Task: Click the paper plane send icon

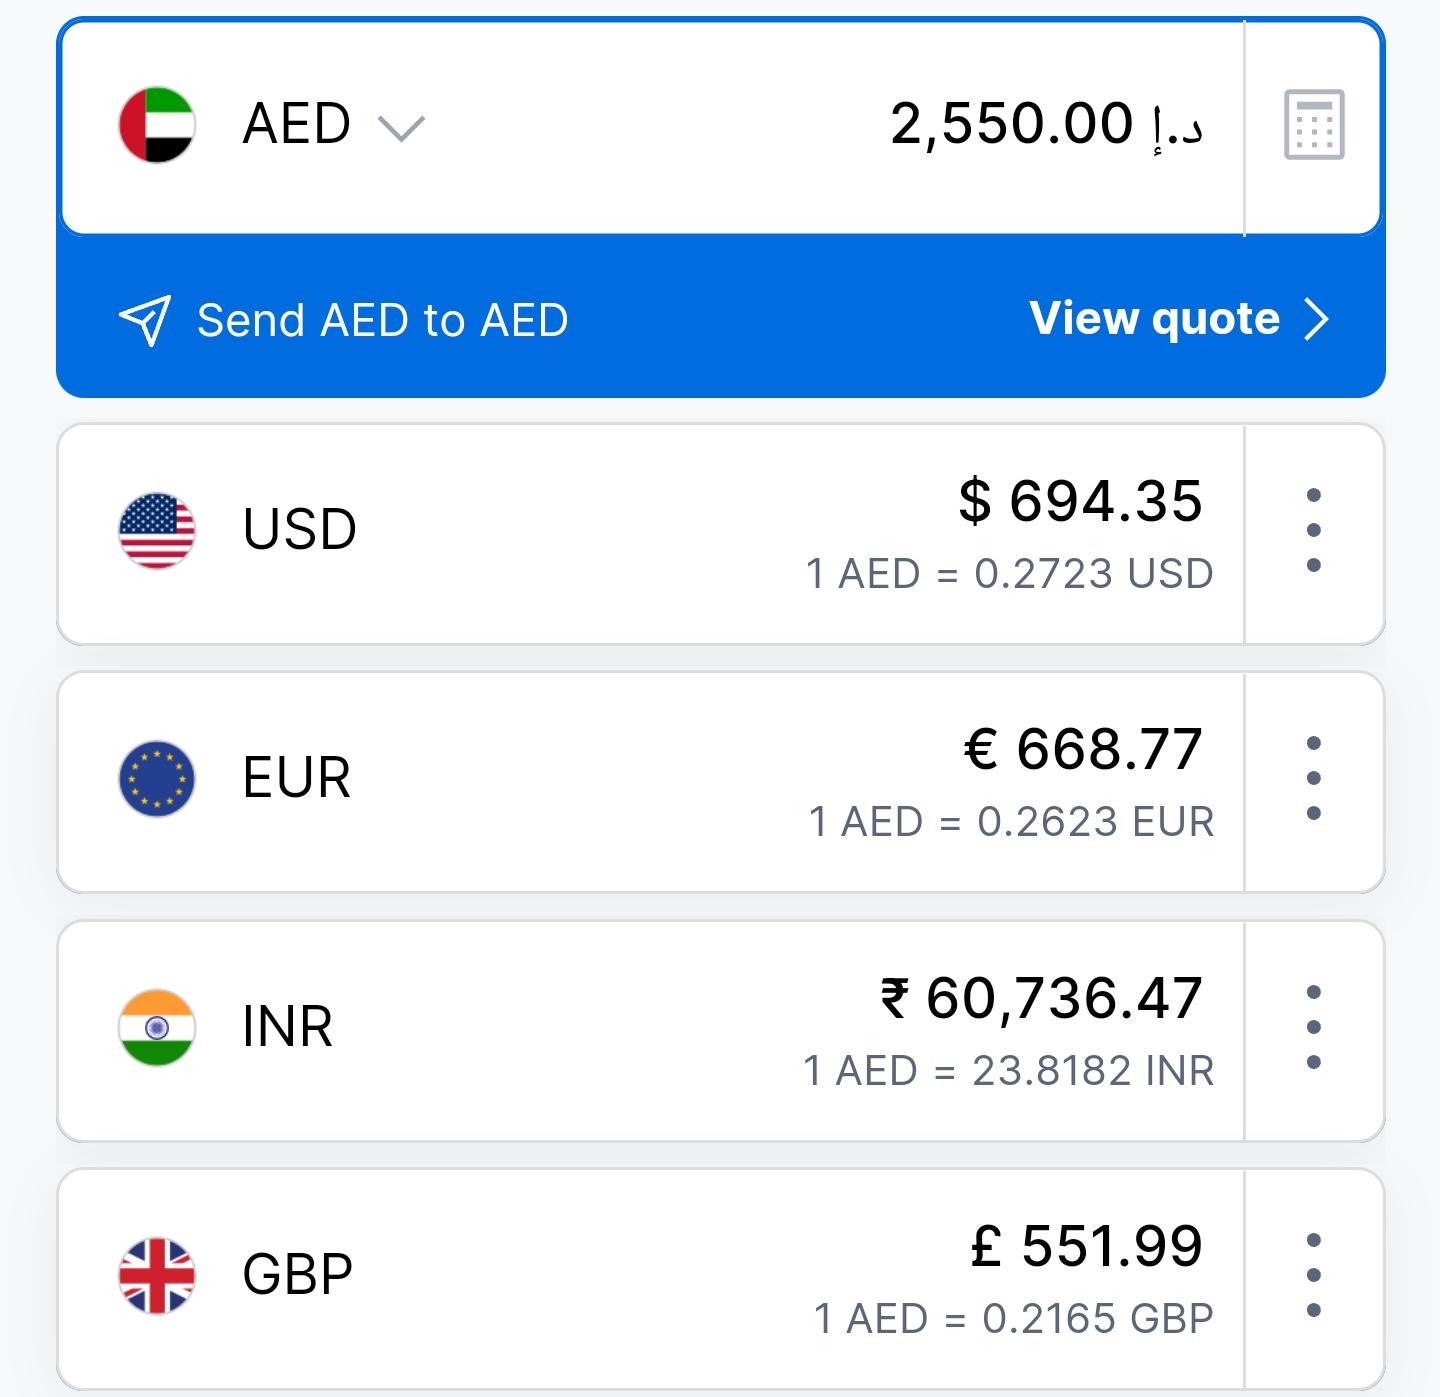Action: (x=145, y=320)
